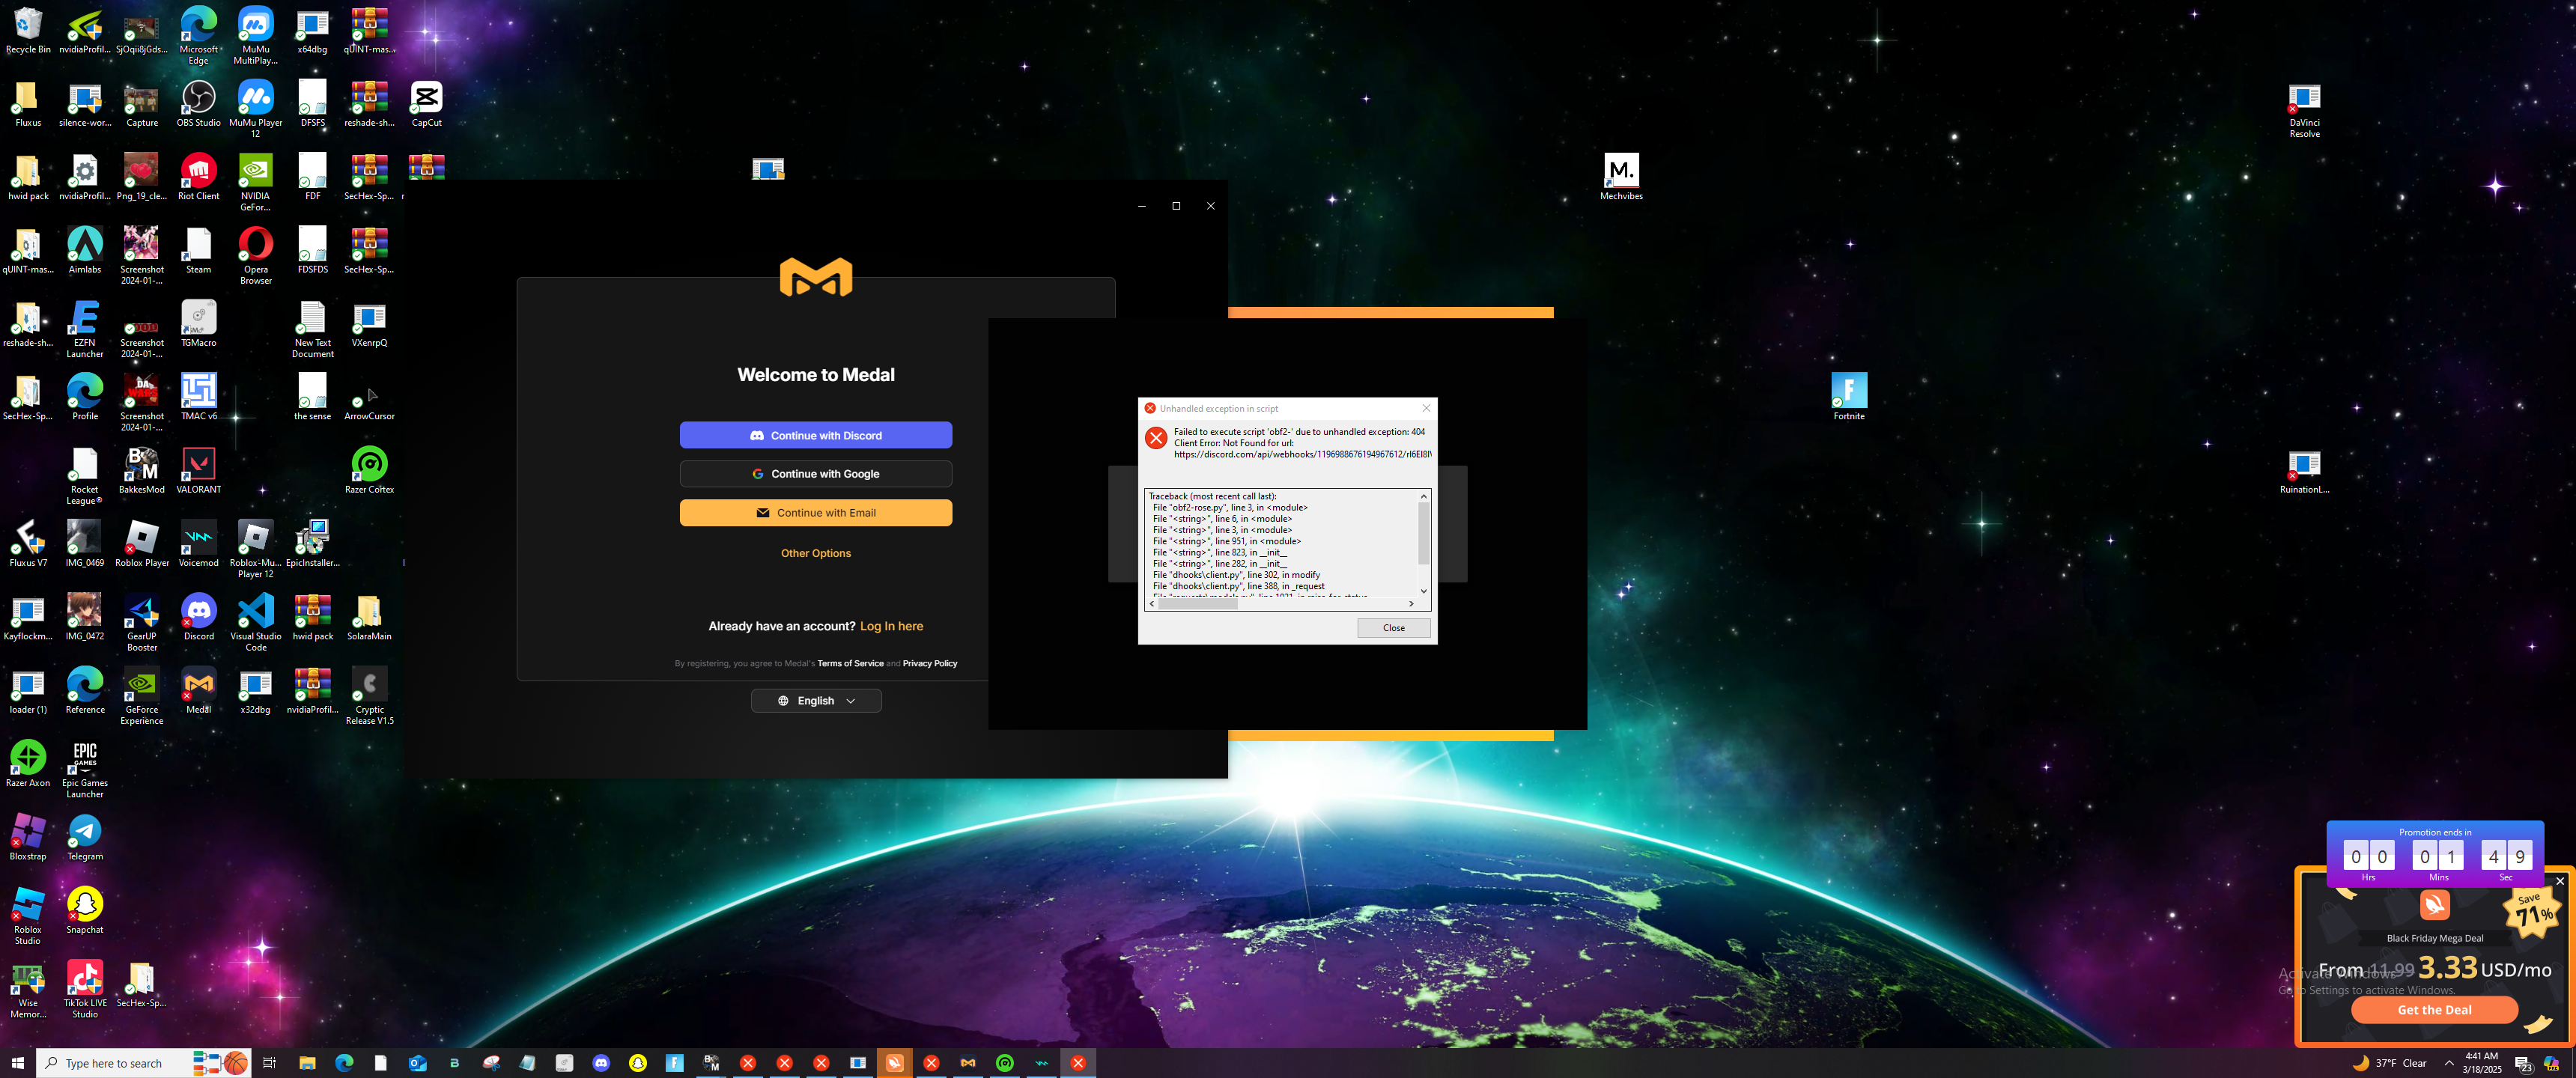Image resolution: width=2576 pixels, height=1078 pixels.
Task: Open VALORANT desktop shortcut
Action: pyautogui.click(x=198, y=466)
